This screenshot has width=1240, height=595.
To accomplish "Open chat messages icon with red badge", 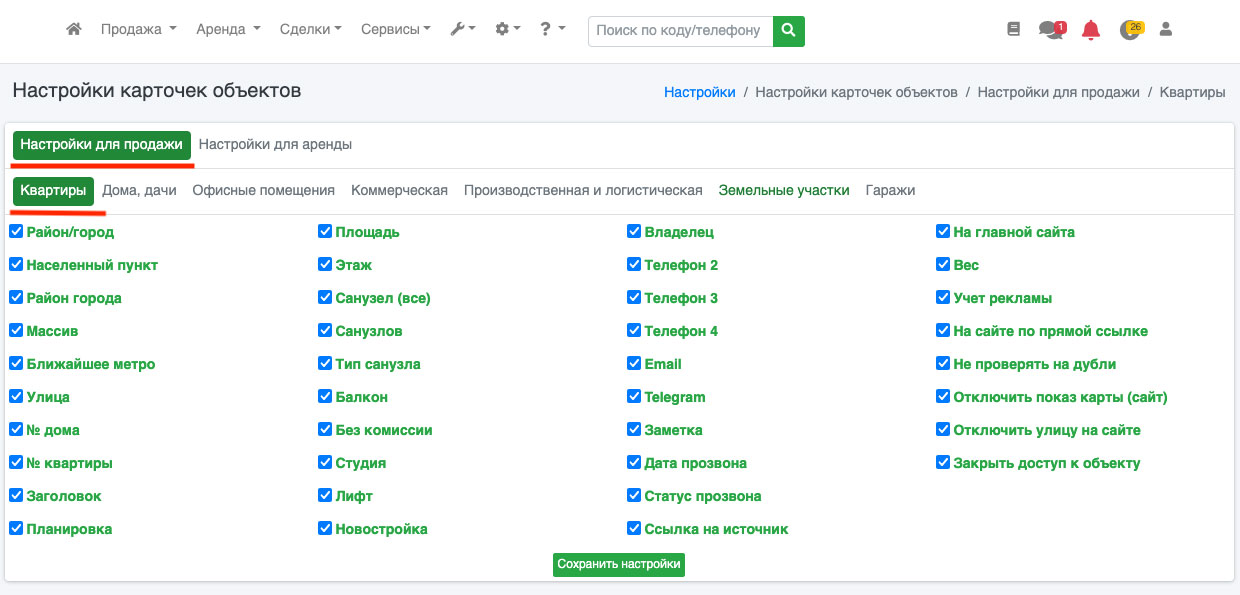I will click(1051, 30).
